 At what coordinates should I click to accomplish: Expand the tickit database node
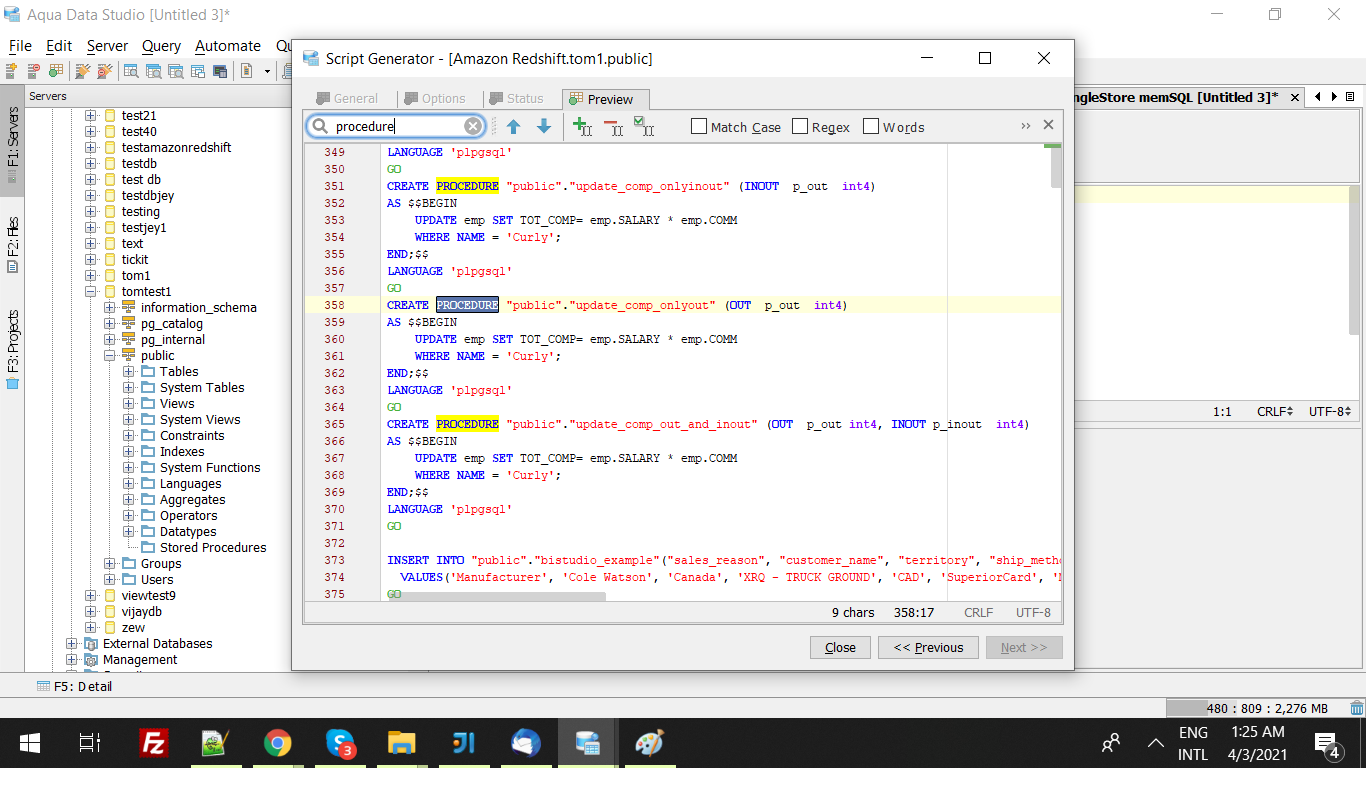91,260
